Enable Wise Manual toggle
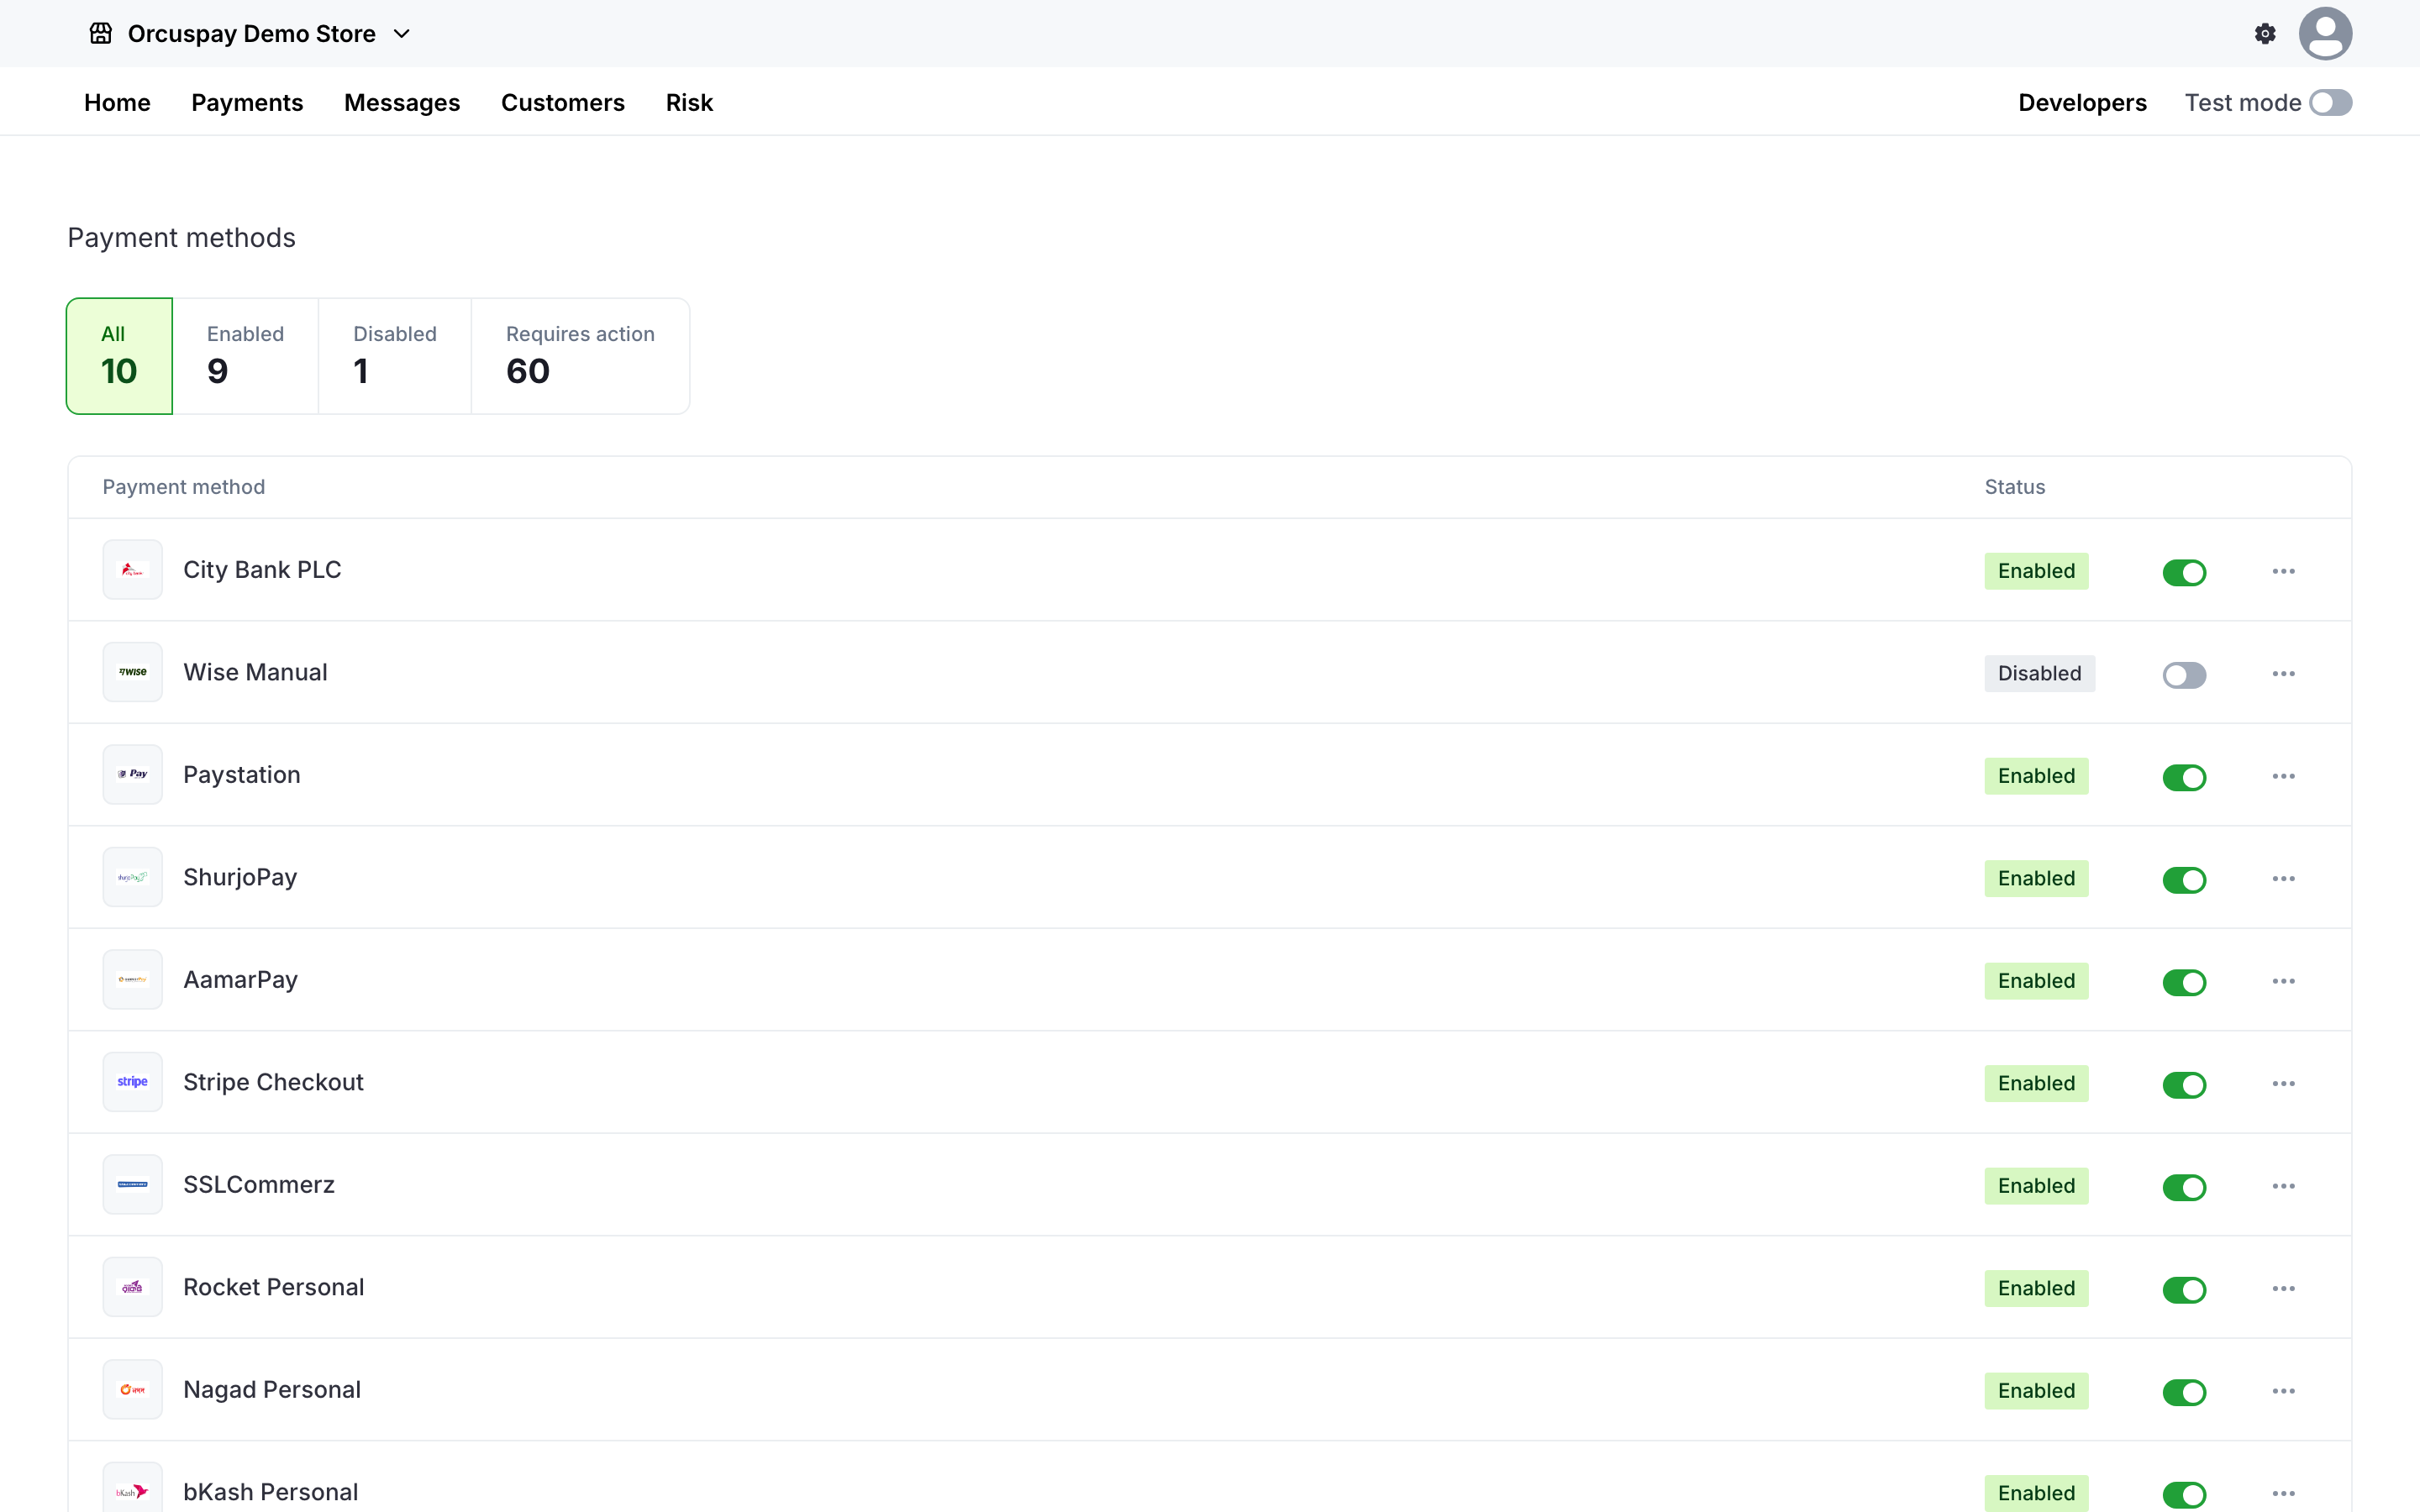 2184,675
